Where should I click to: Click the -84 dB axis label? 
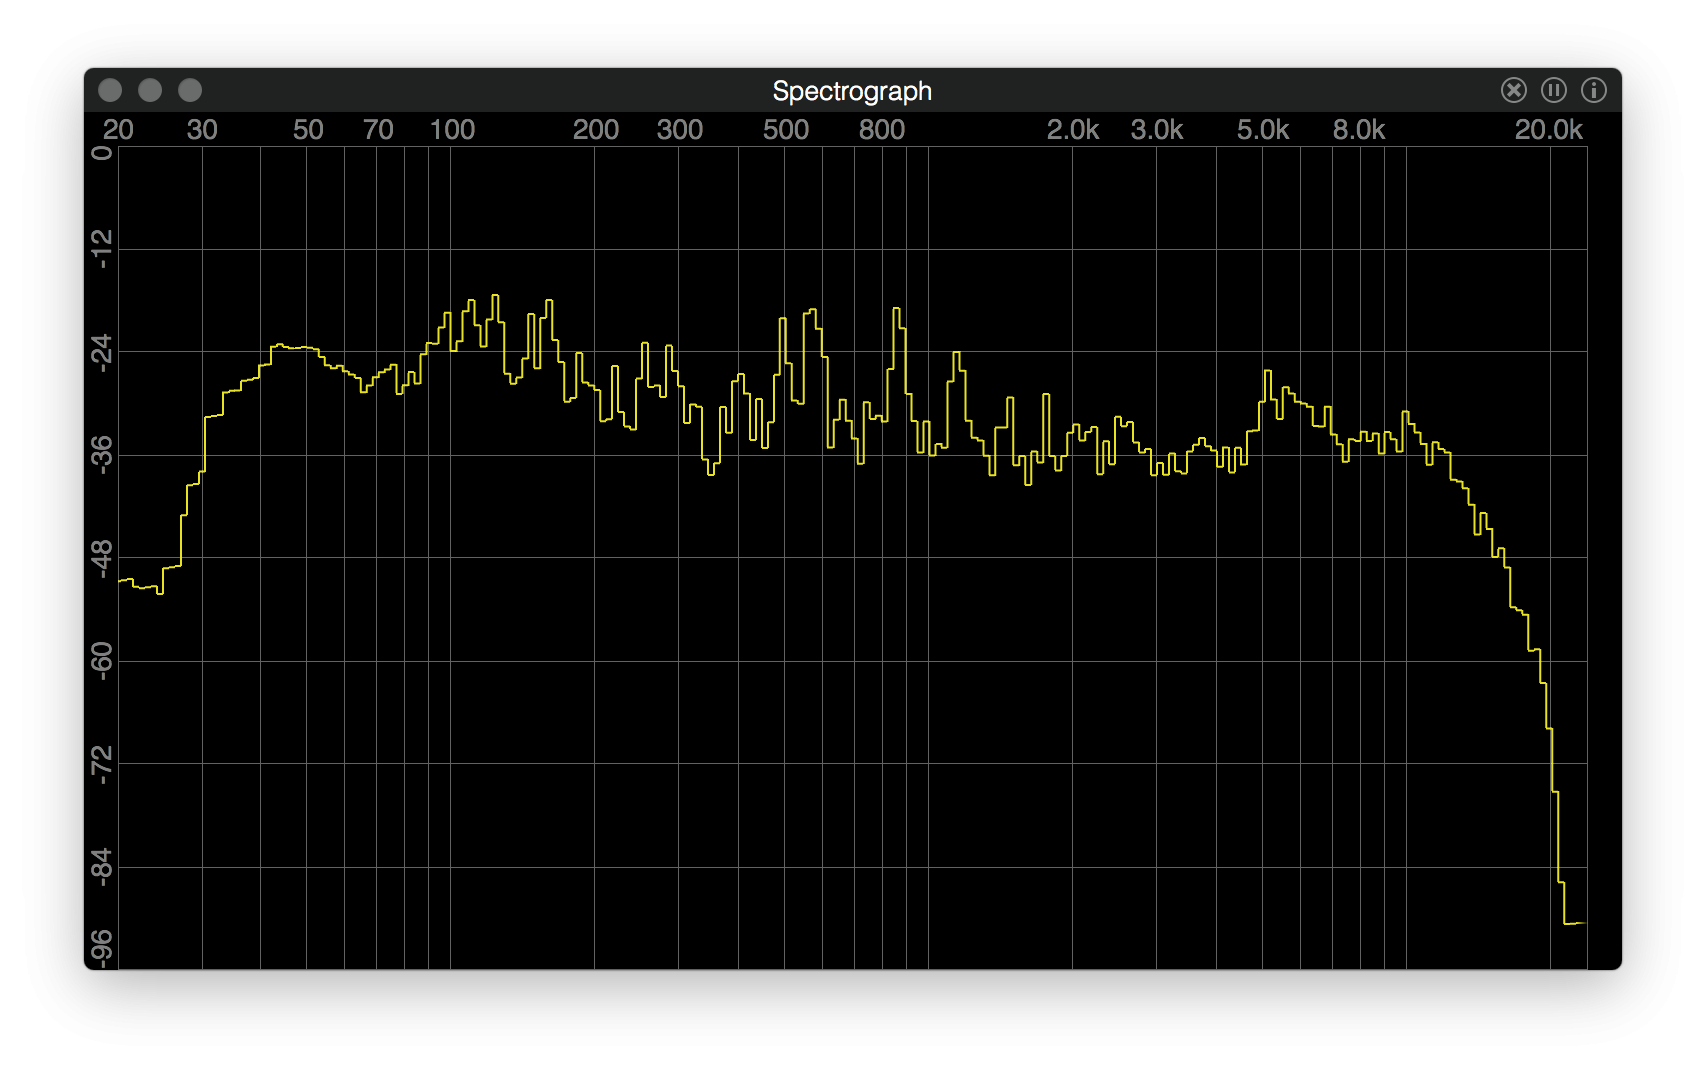pyautogui.click(x=101, y=866)
